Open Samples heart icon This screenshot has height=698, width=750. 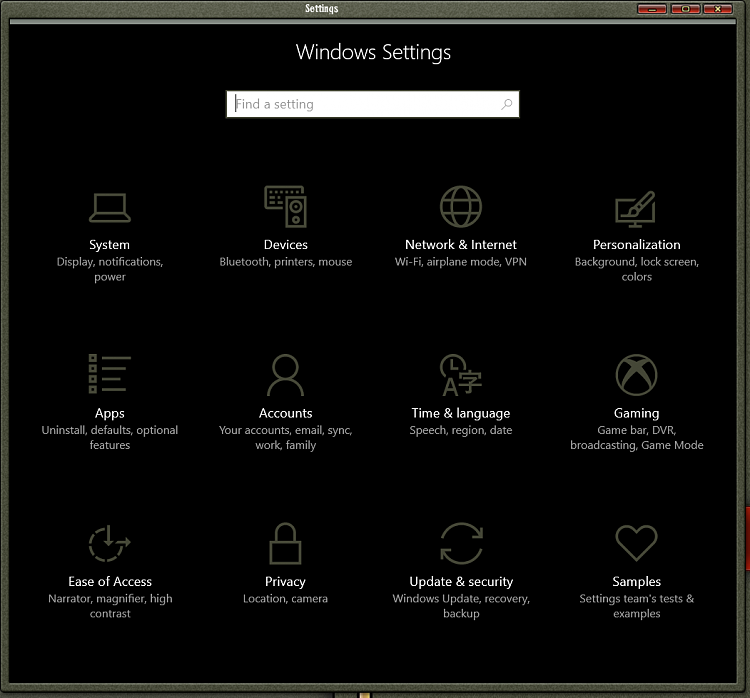click(636, 543)
